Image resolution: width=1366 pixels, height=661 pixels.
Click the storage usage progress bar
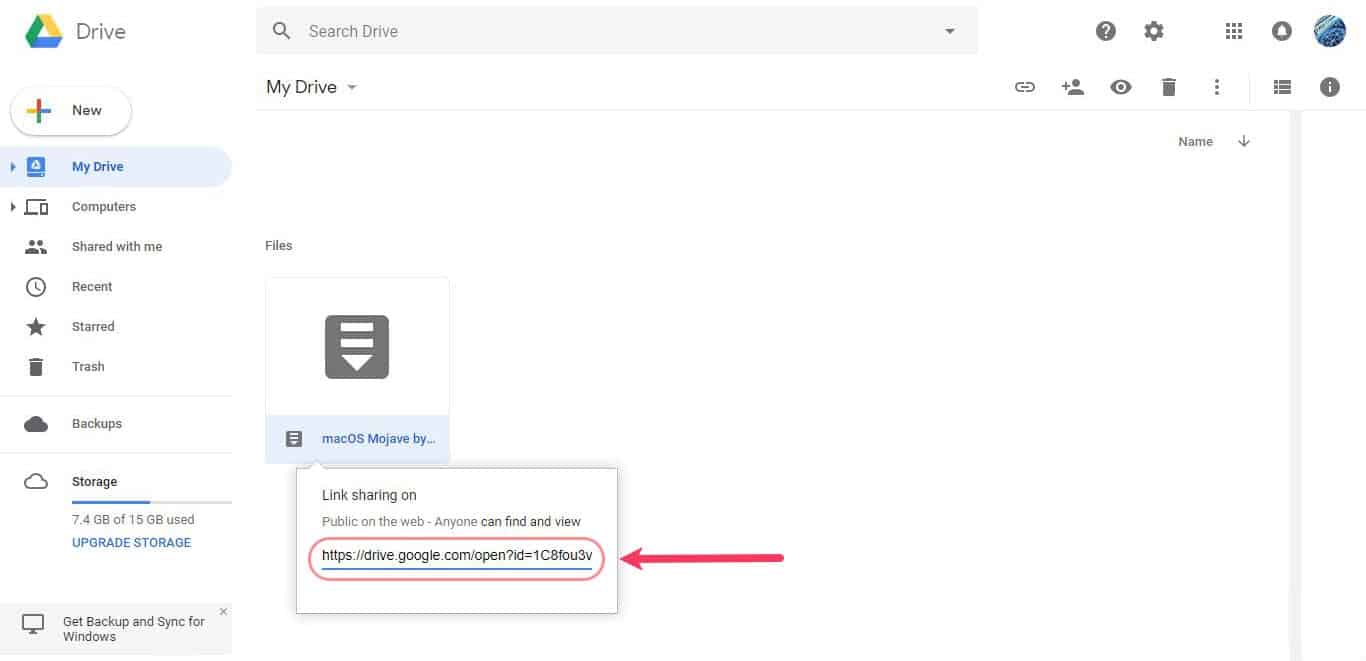[151, 500]
